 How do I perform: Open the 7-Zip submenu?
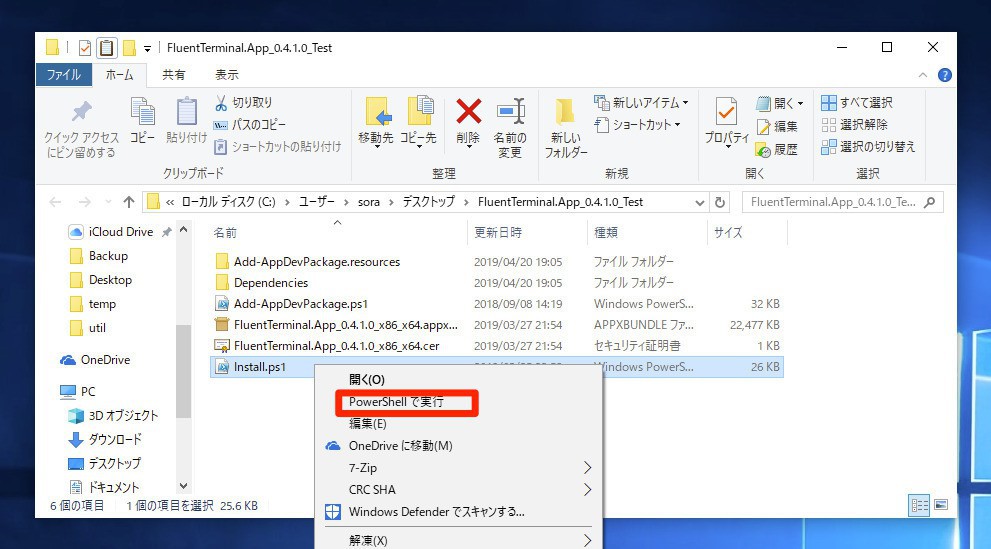[459, 468]
